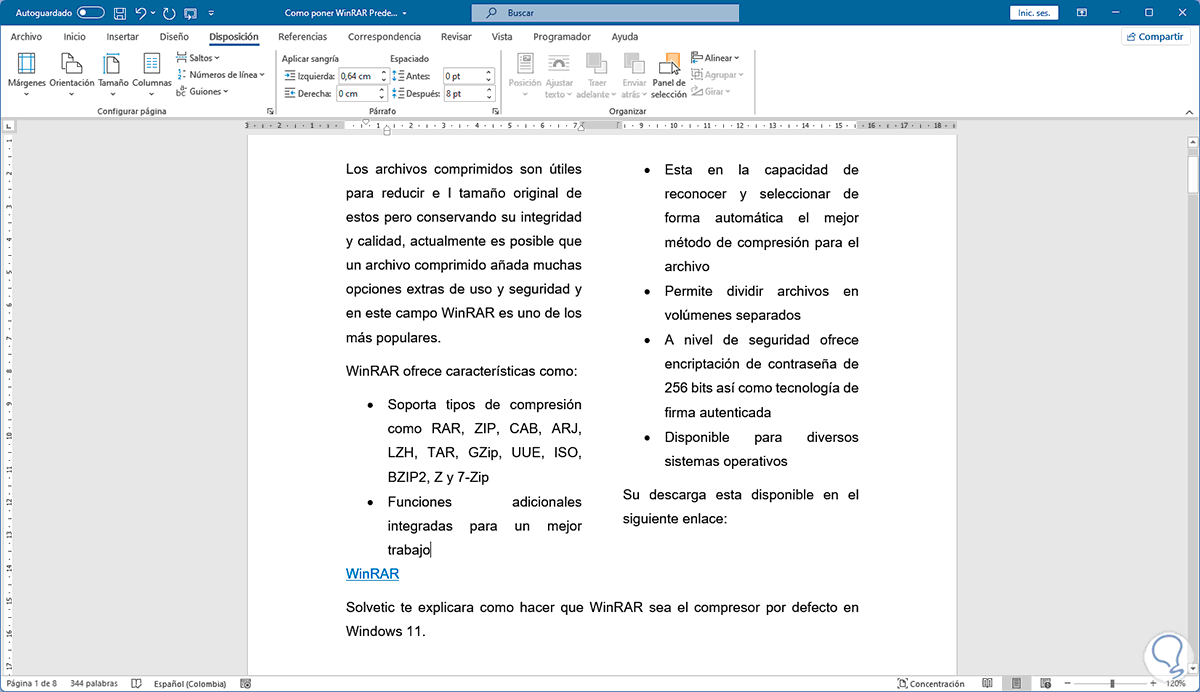The height and width of the screenshot is (692, 1200).
Task: Switch to the Insertar tab
Action: [x=123, y=37]
